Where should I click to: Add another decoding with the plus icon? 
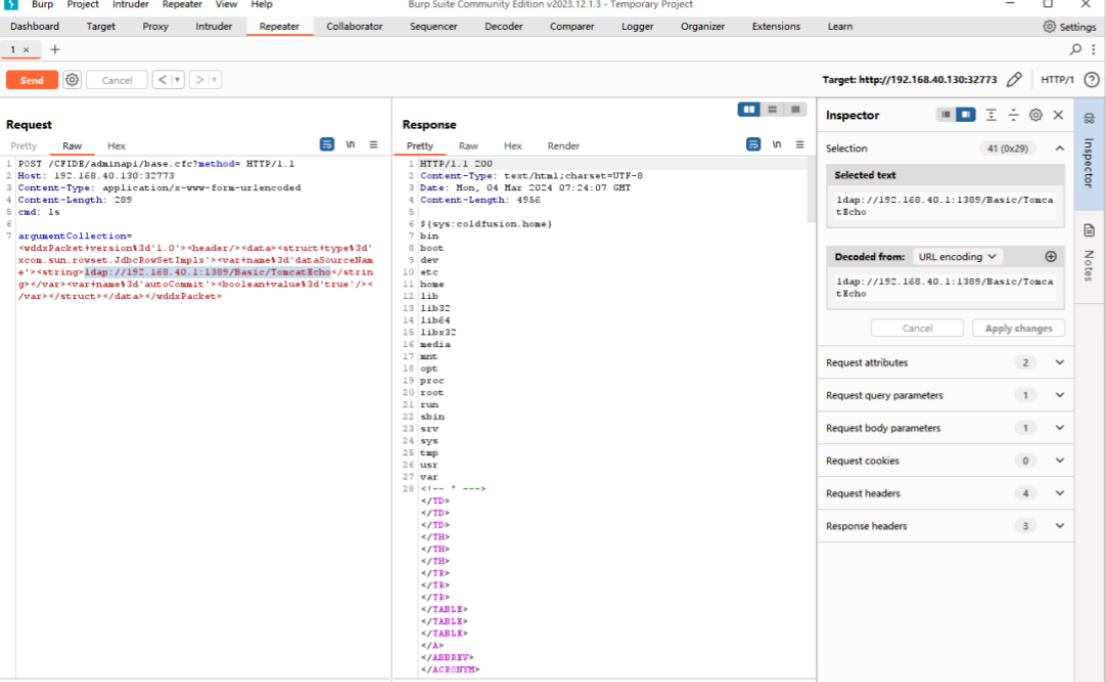[1050, 257]
